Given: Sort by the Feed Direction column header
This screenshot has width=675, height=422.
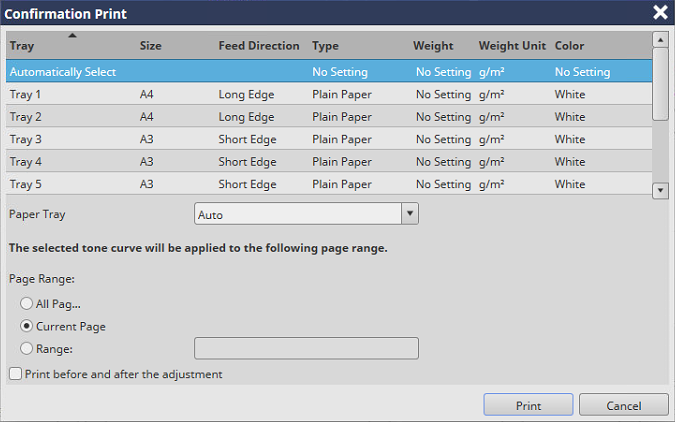Looking at the screenshot, I should click(258, 46).
